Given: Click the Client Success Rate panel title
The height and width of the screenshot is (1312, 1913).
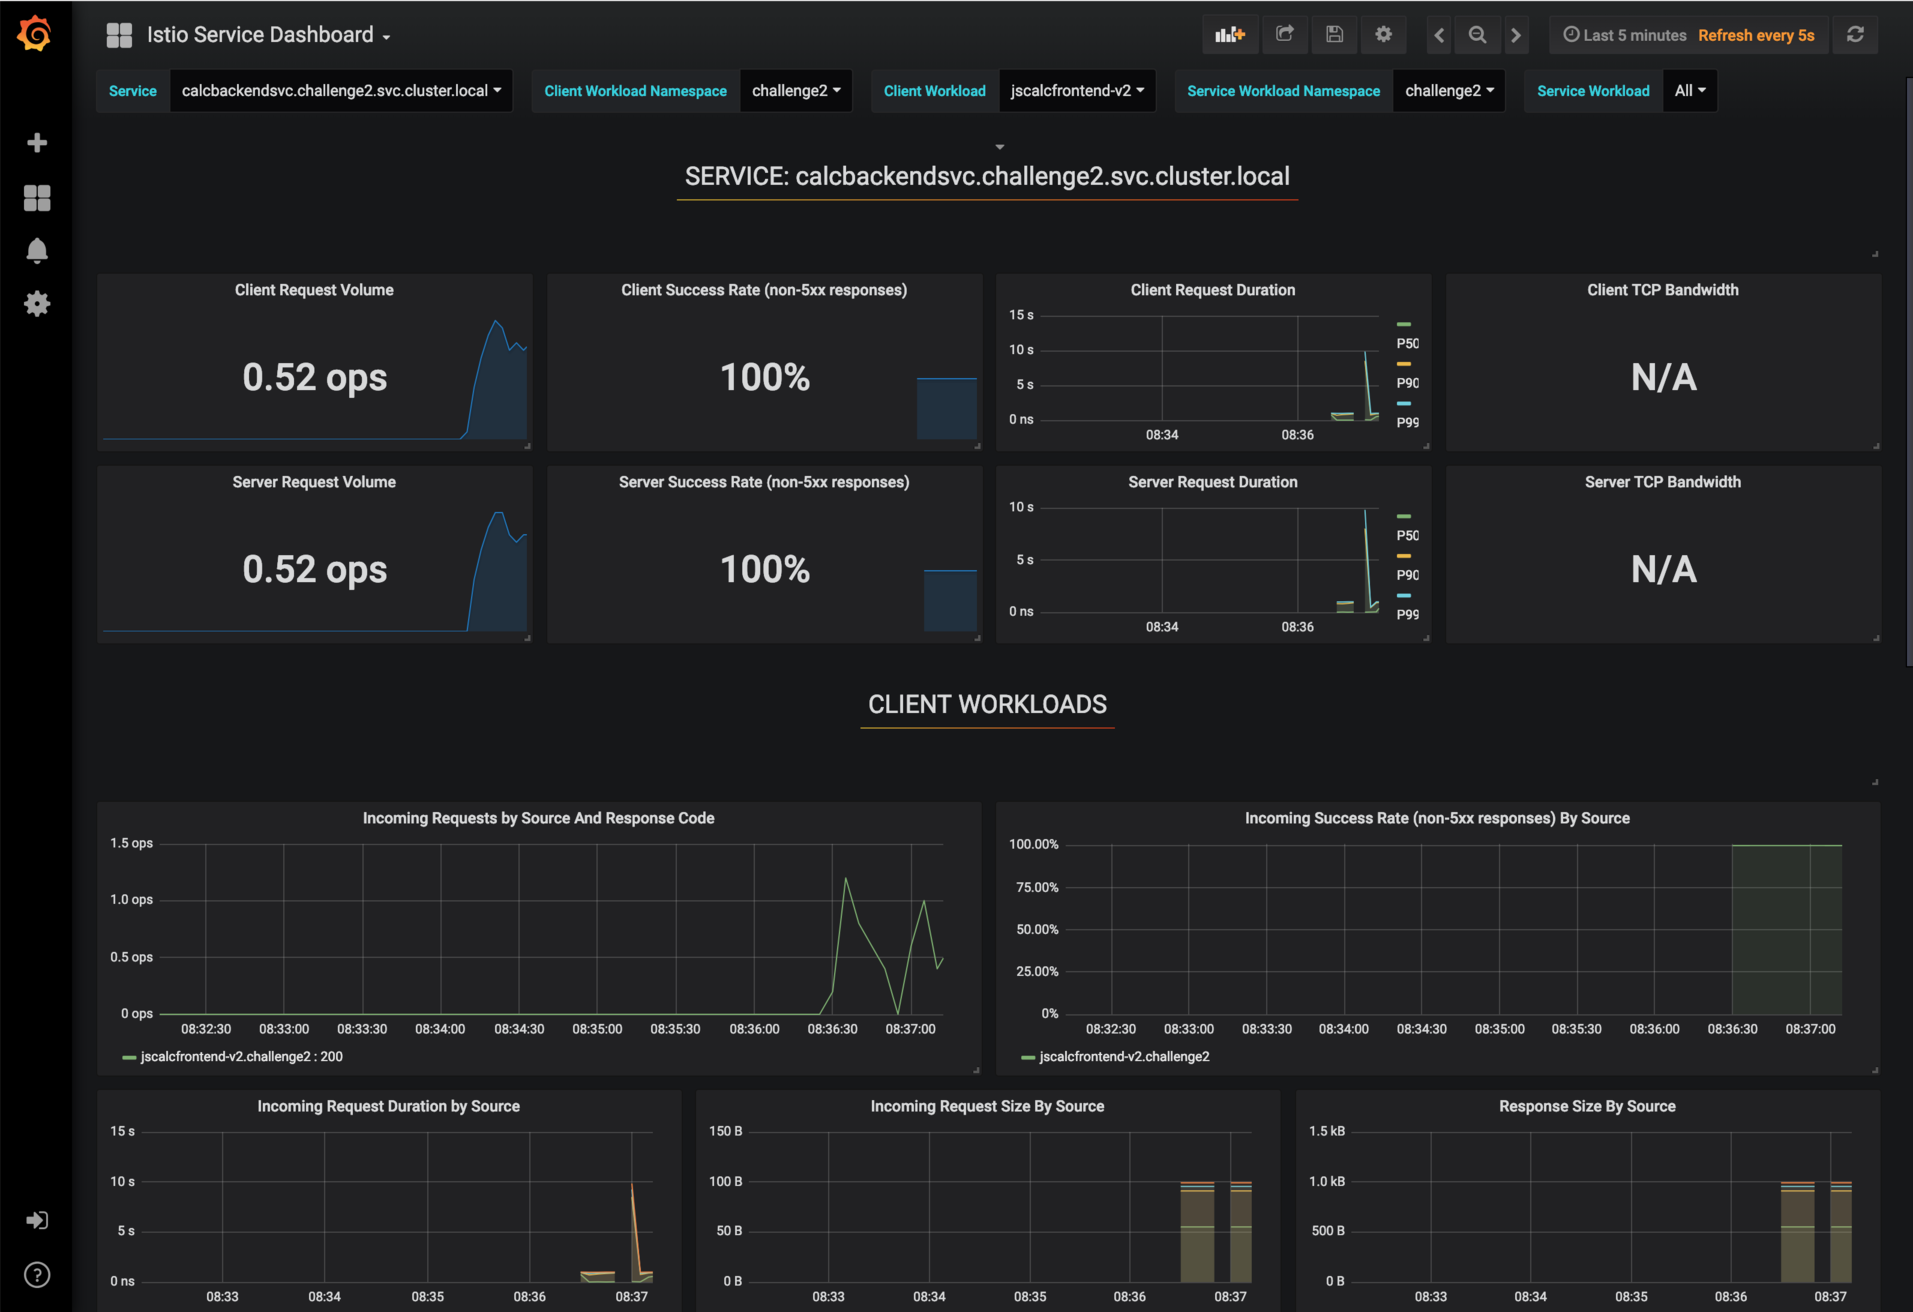Looking at the screenshot, I should pos(764,290).
